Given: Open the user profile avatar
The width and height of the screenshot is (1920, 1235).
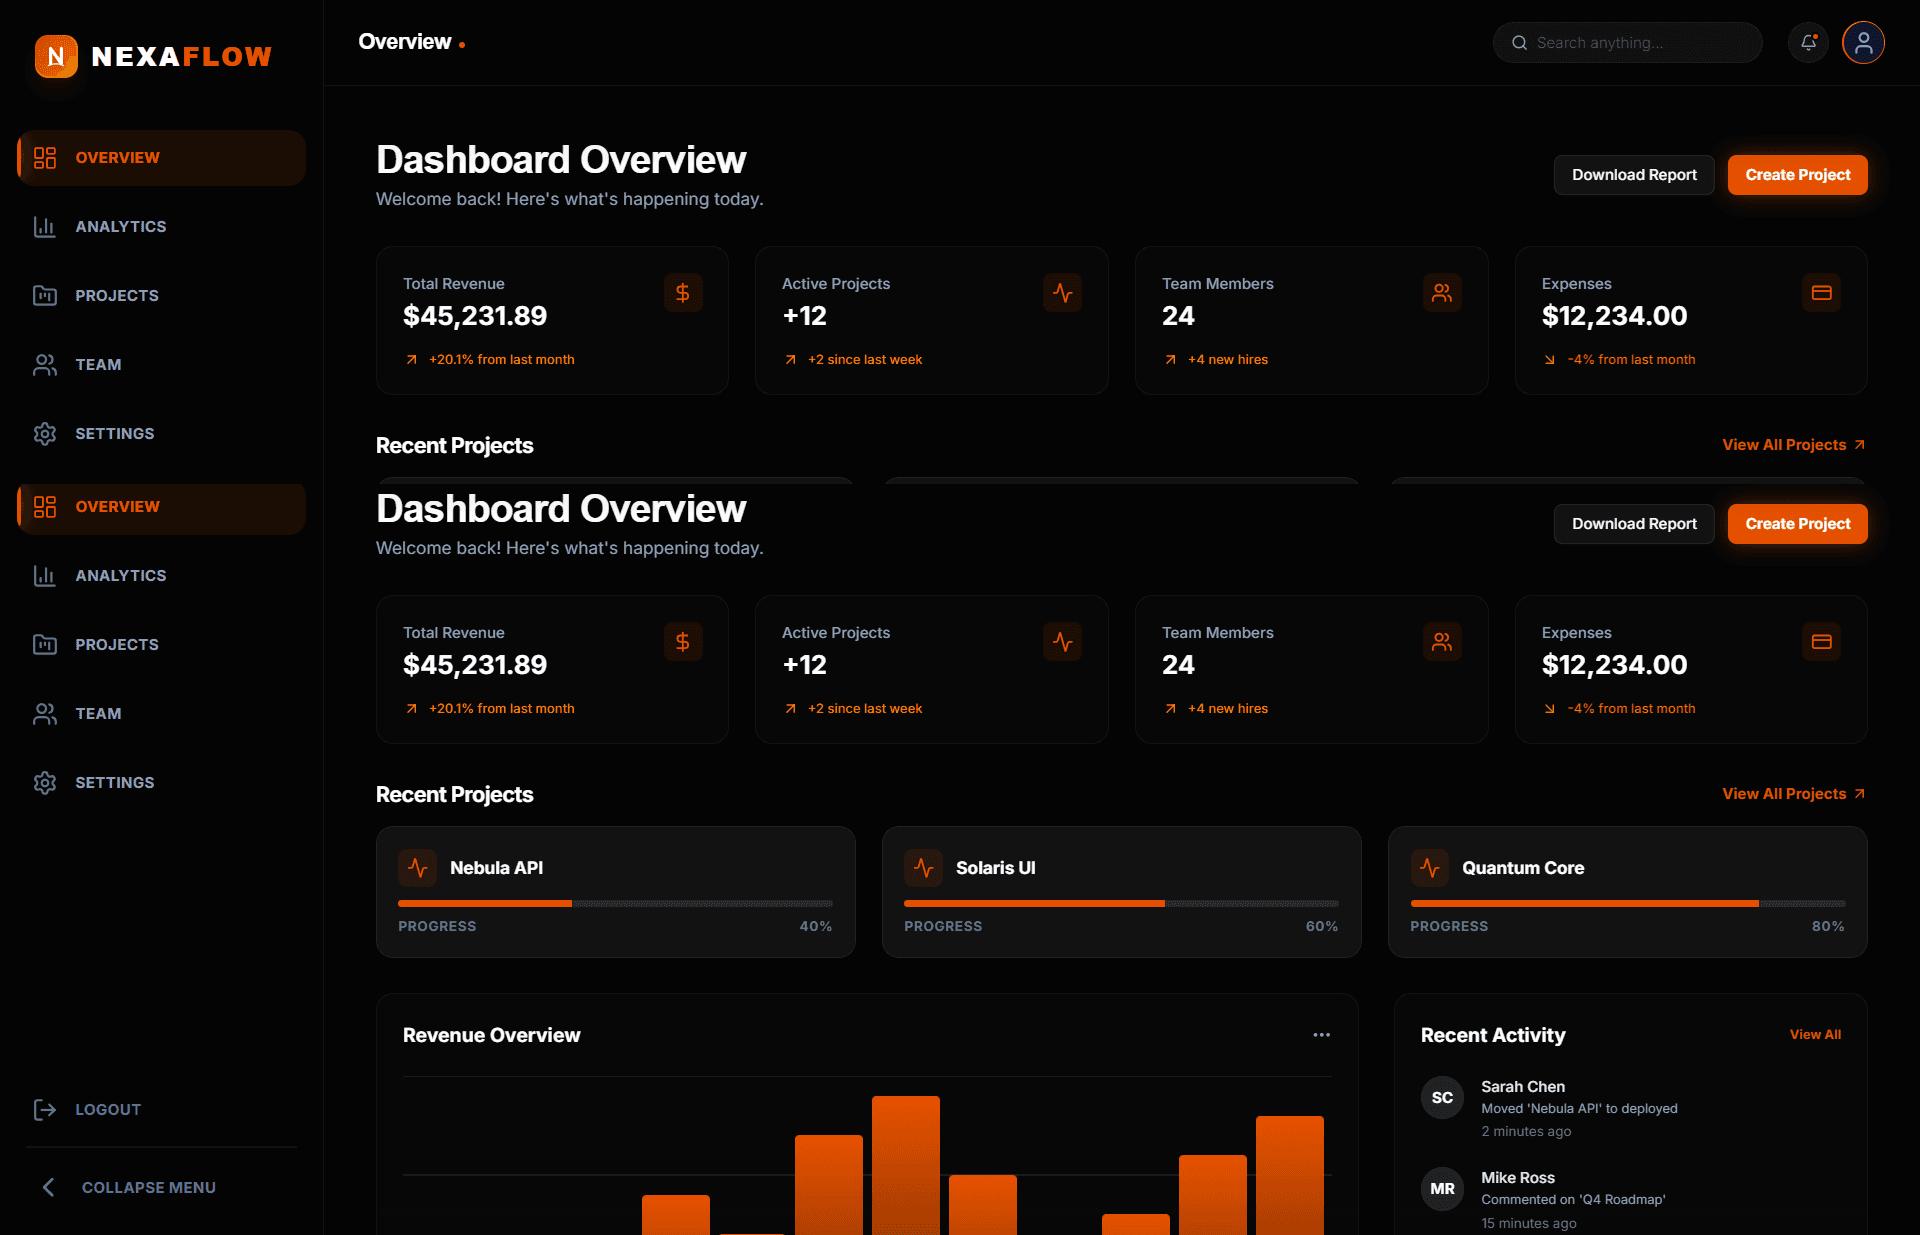Looking at the screenshot, I should coord(1863,43).
